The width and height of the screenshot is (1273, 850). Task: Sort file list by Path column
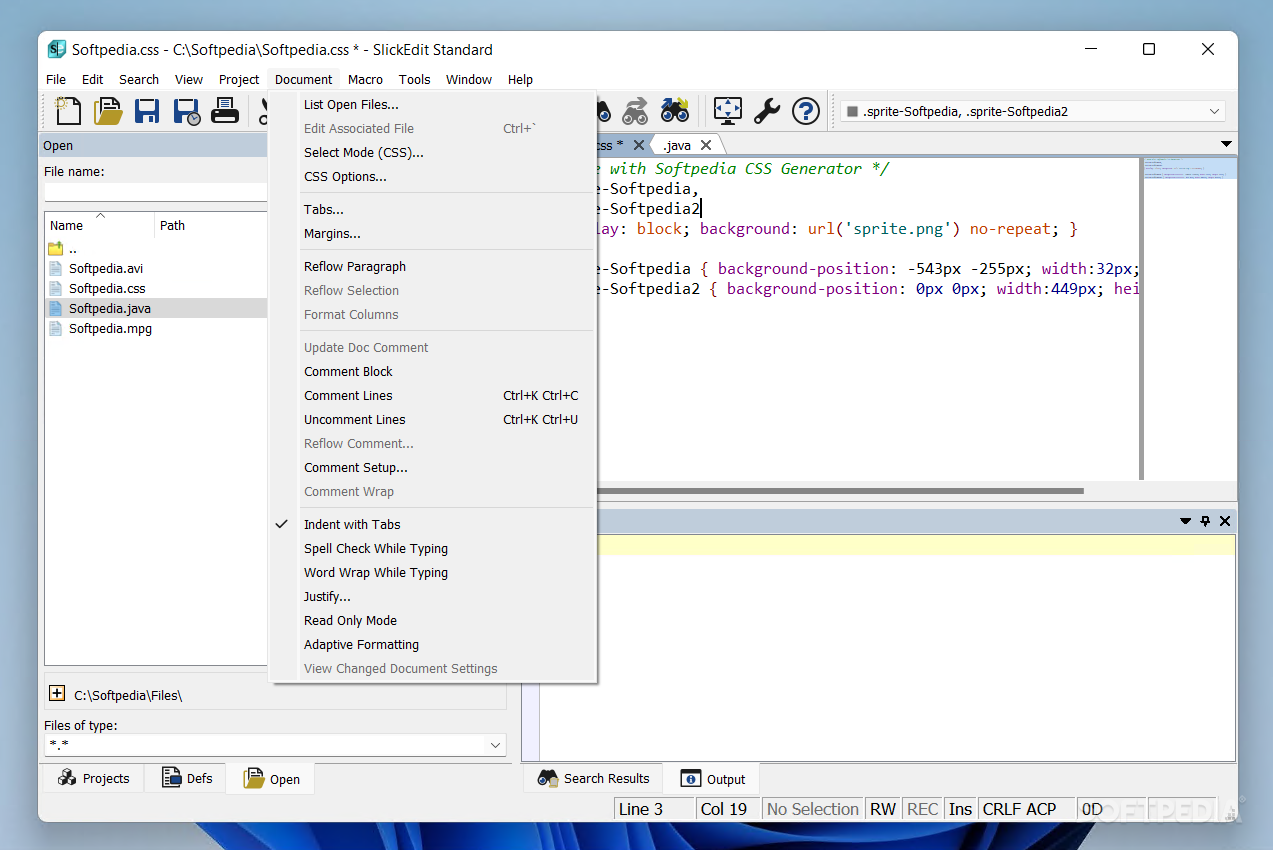click(x=211, y=225)
